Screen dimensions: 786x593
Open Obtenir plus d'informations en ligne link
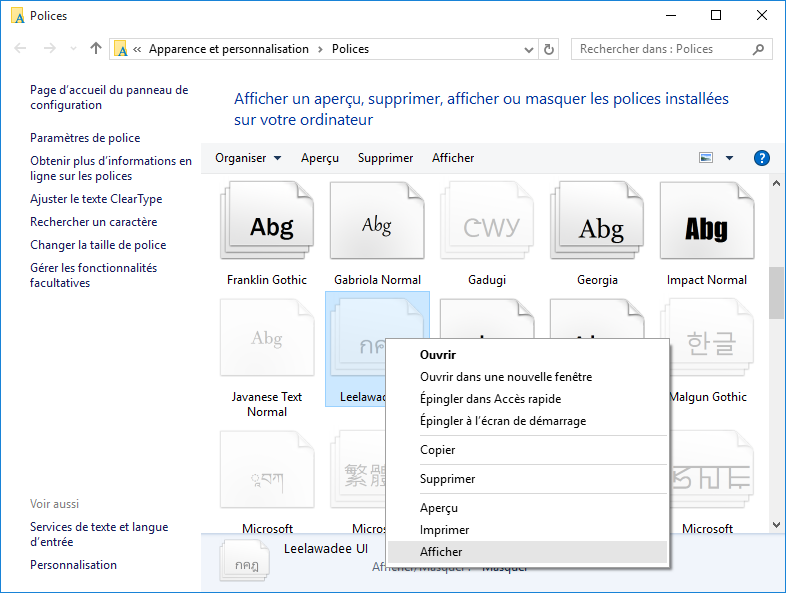(111, 168)
